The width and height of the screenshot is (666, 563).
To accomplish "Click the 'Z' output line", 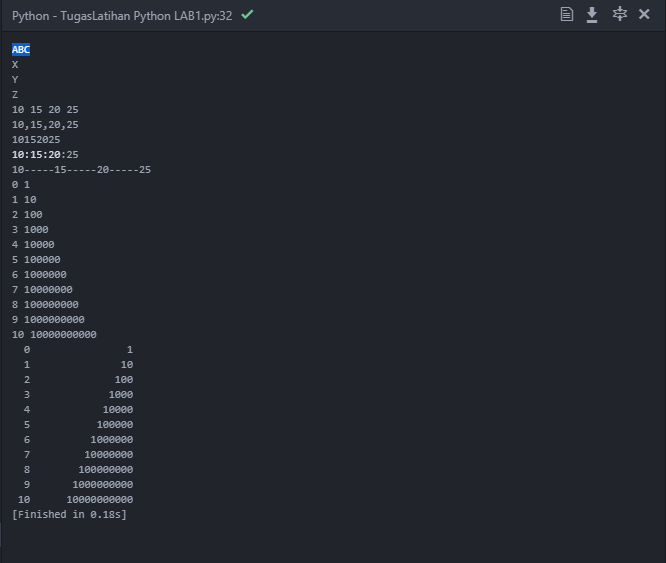I will tap(15, 95).
